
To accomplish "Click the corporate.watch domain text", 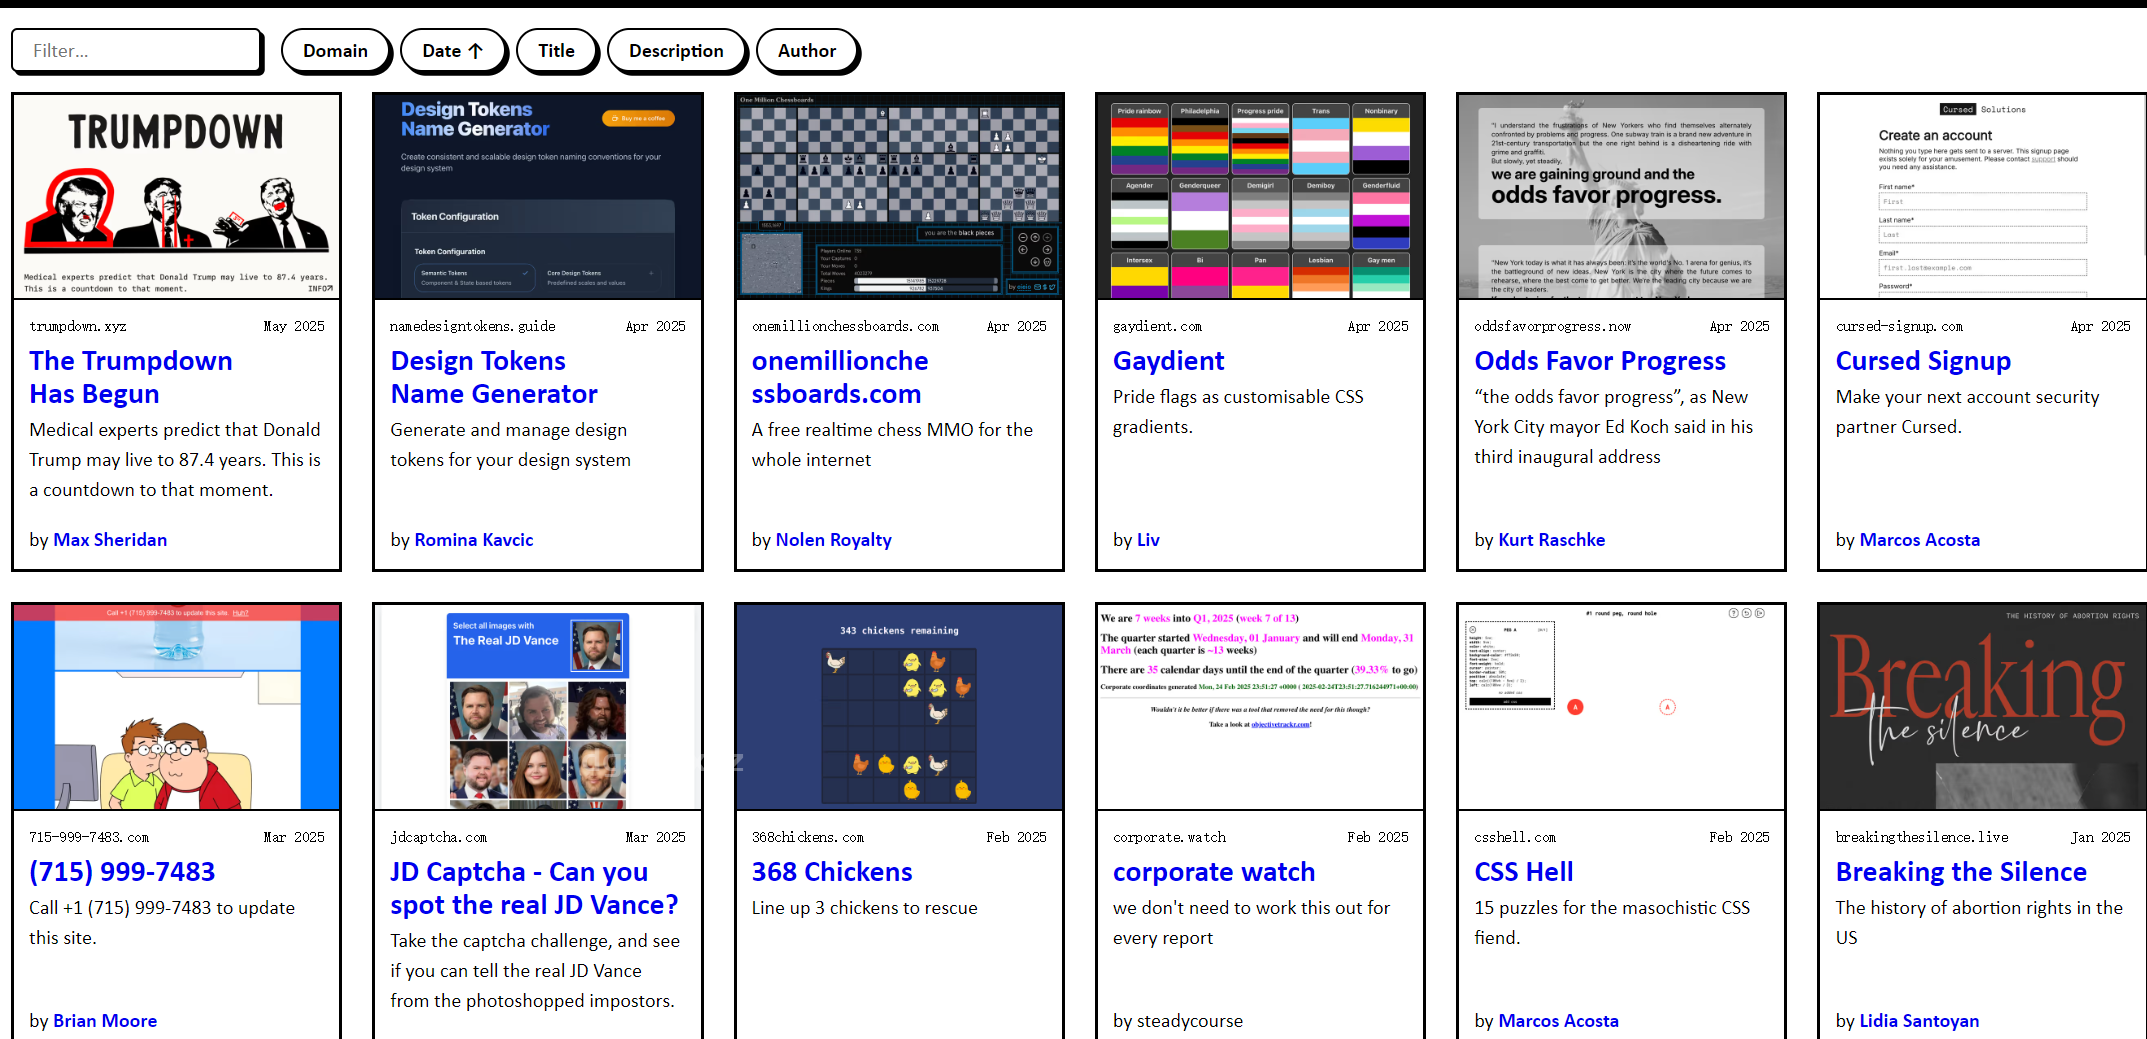I will (x=1170, y=838).
